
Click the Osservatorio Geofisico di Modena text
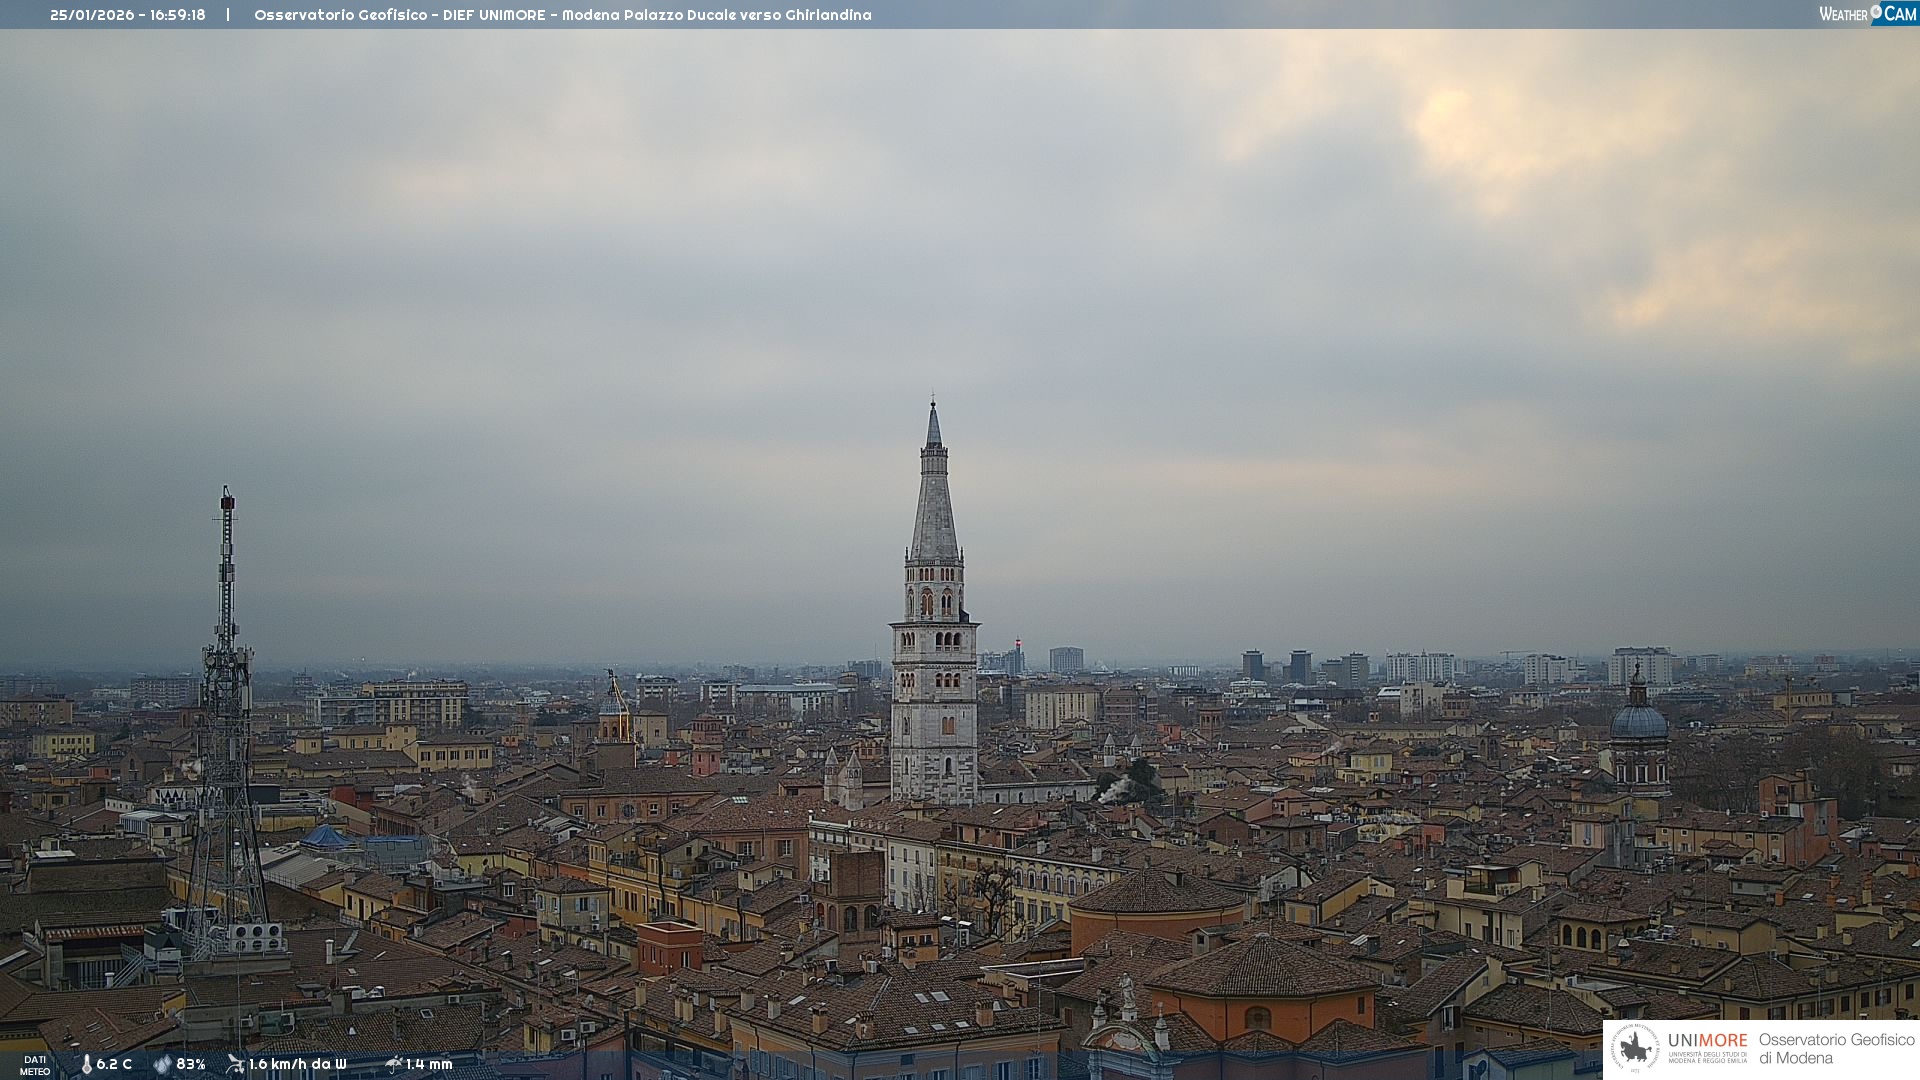1836,1048
